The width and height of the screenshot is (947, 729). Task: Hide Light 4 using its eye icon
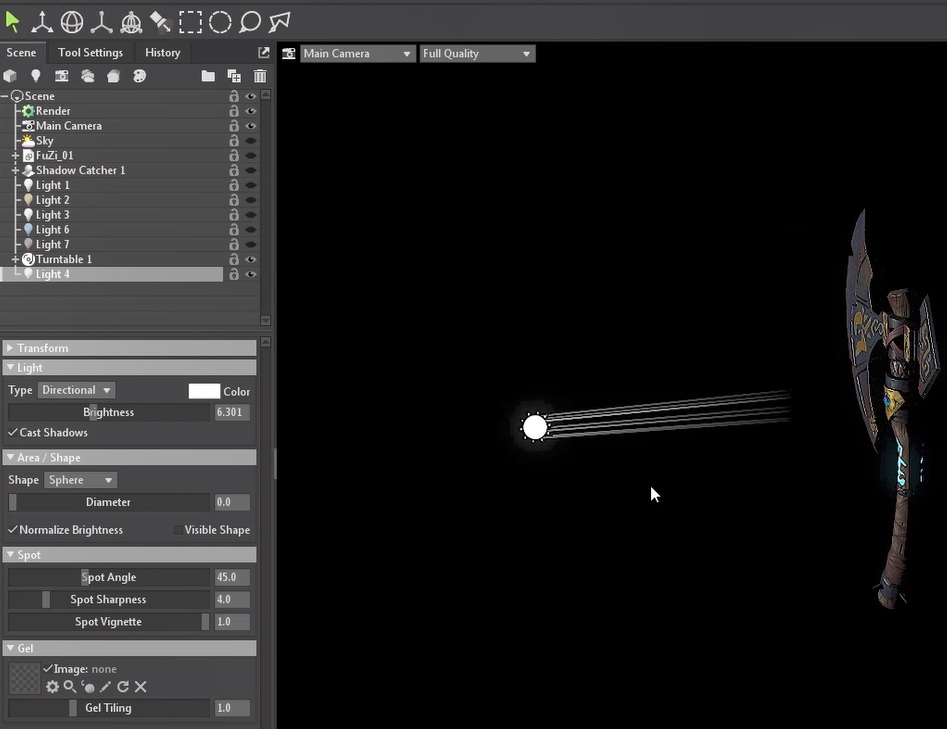tap(251, 274)
